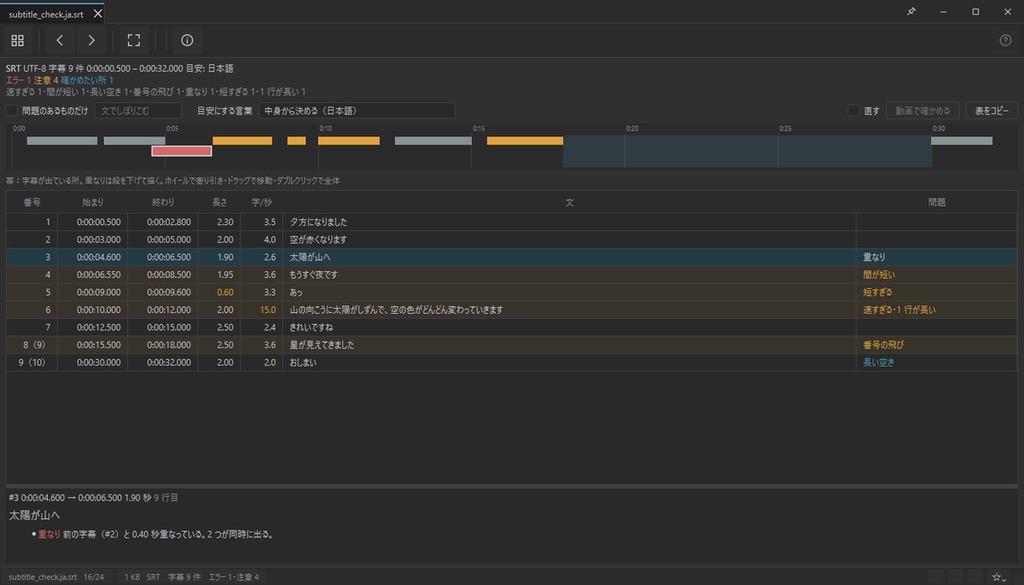Open 中身から決める（日本語） language combo box
Viewport: 1024px width, 585px height.
[357, 110]
